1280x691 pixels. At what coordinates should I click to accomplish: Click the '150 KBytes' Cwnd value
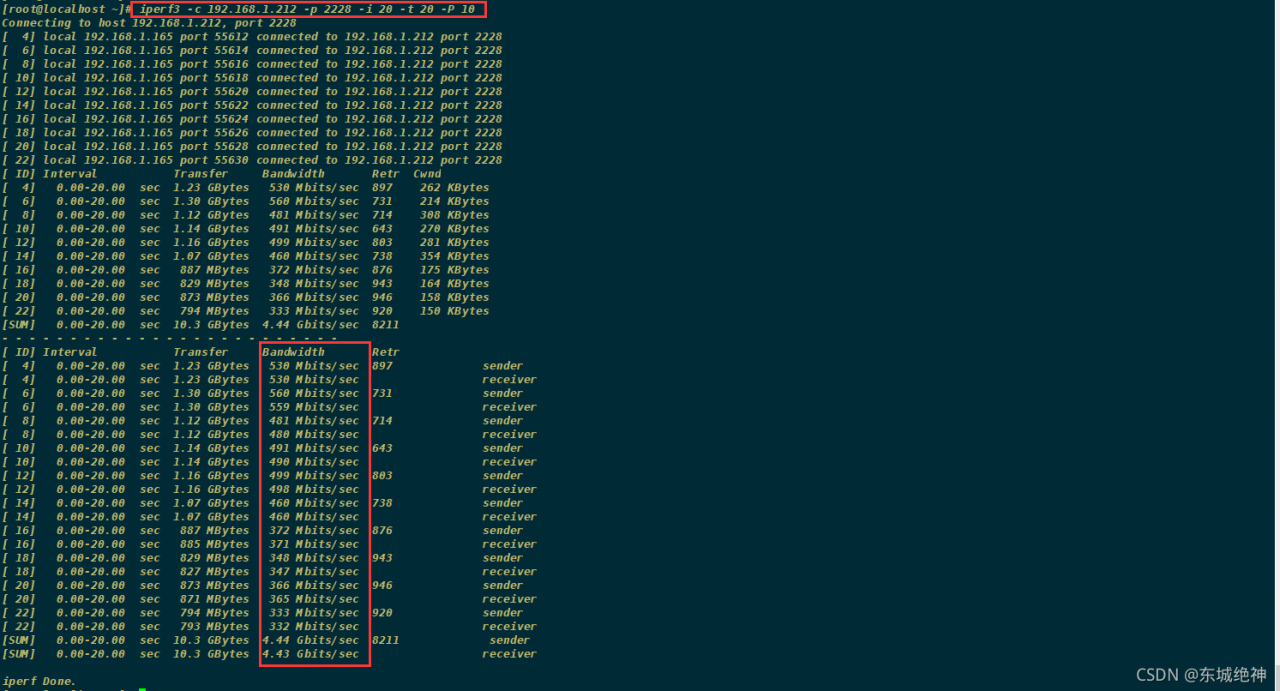tap(455, 311)
